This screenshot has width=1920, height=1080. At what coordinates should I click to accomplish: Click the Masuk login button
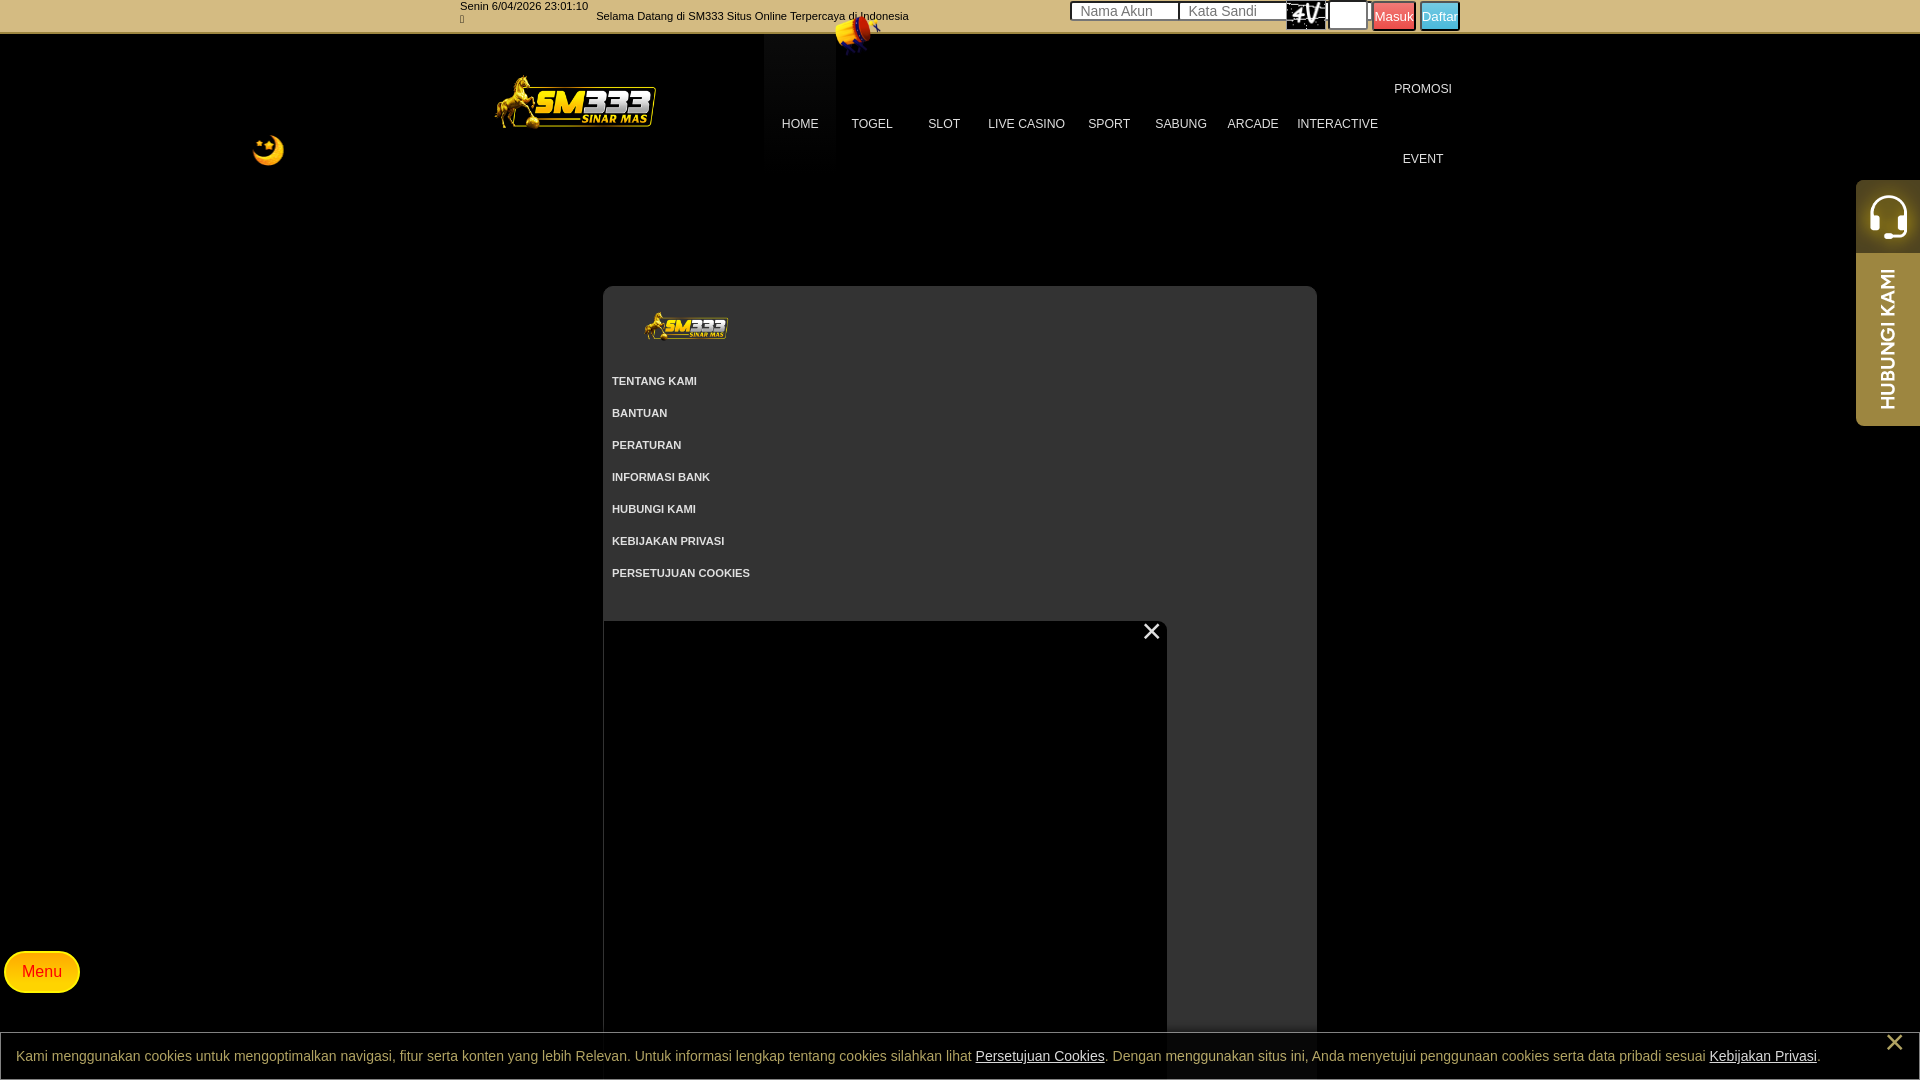point(1394,16)
